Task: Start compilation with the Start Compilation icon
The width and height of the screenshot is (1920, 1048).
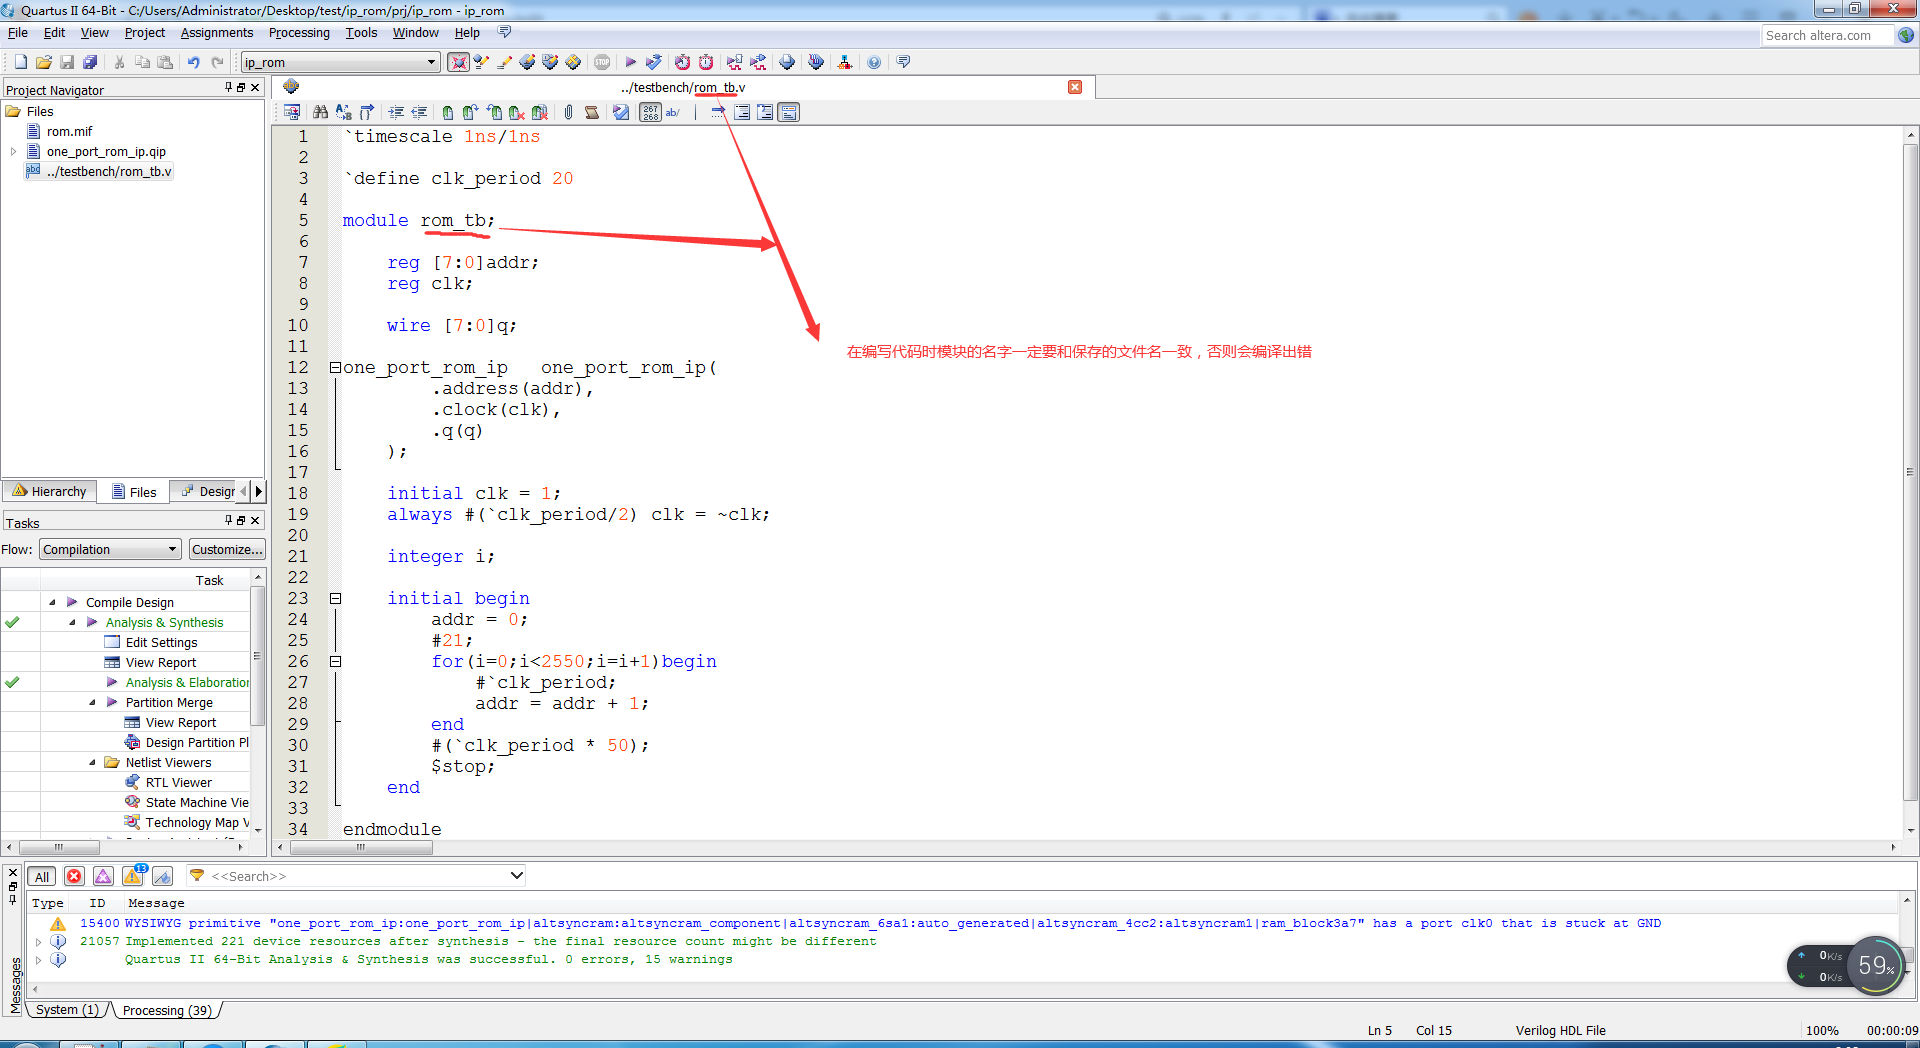Action: 630,62
